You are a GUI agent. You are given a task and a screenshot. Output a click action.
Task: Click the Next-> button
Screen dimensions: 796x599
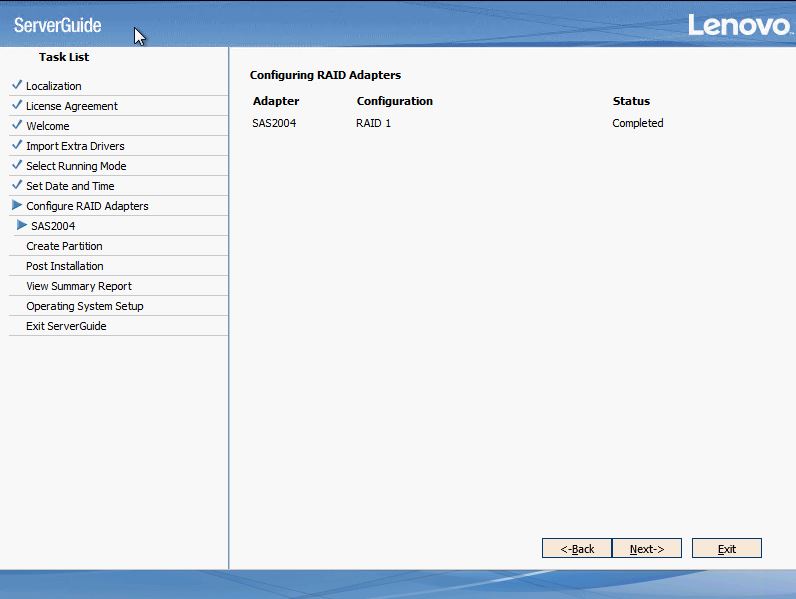coord(647,548)
